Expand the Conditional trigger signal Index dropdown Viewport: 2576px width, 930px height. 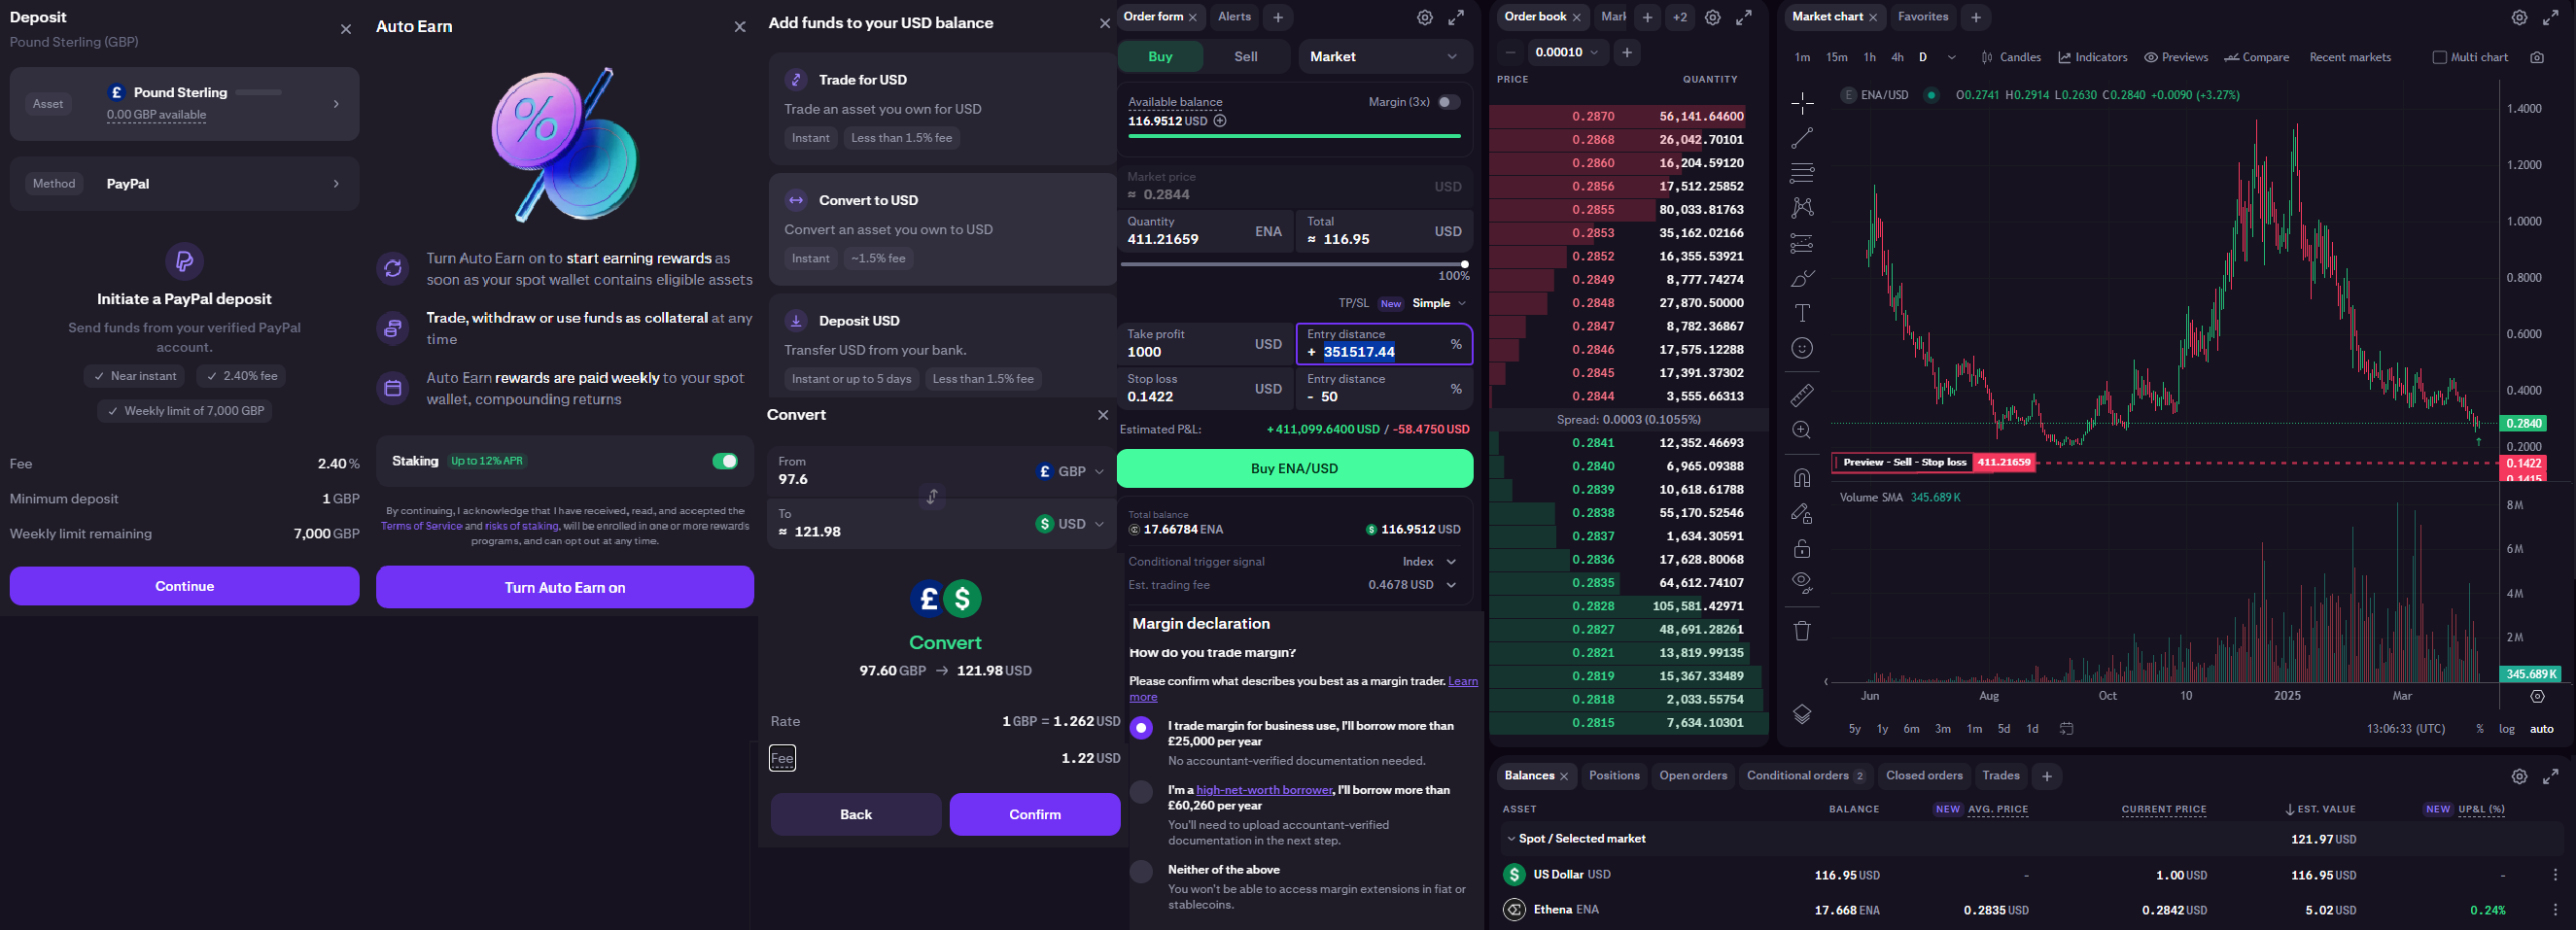coord(1430,562)
